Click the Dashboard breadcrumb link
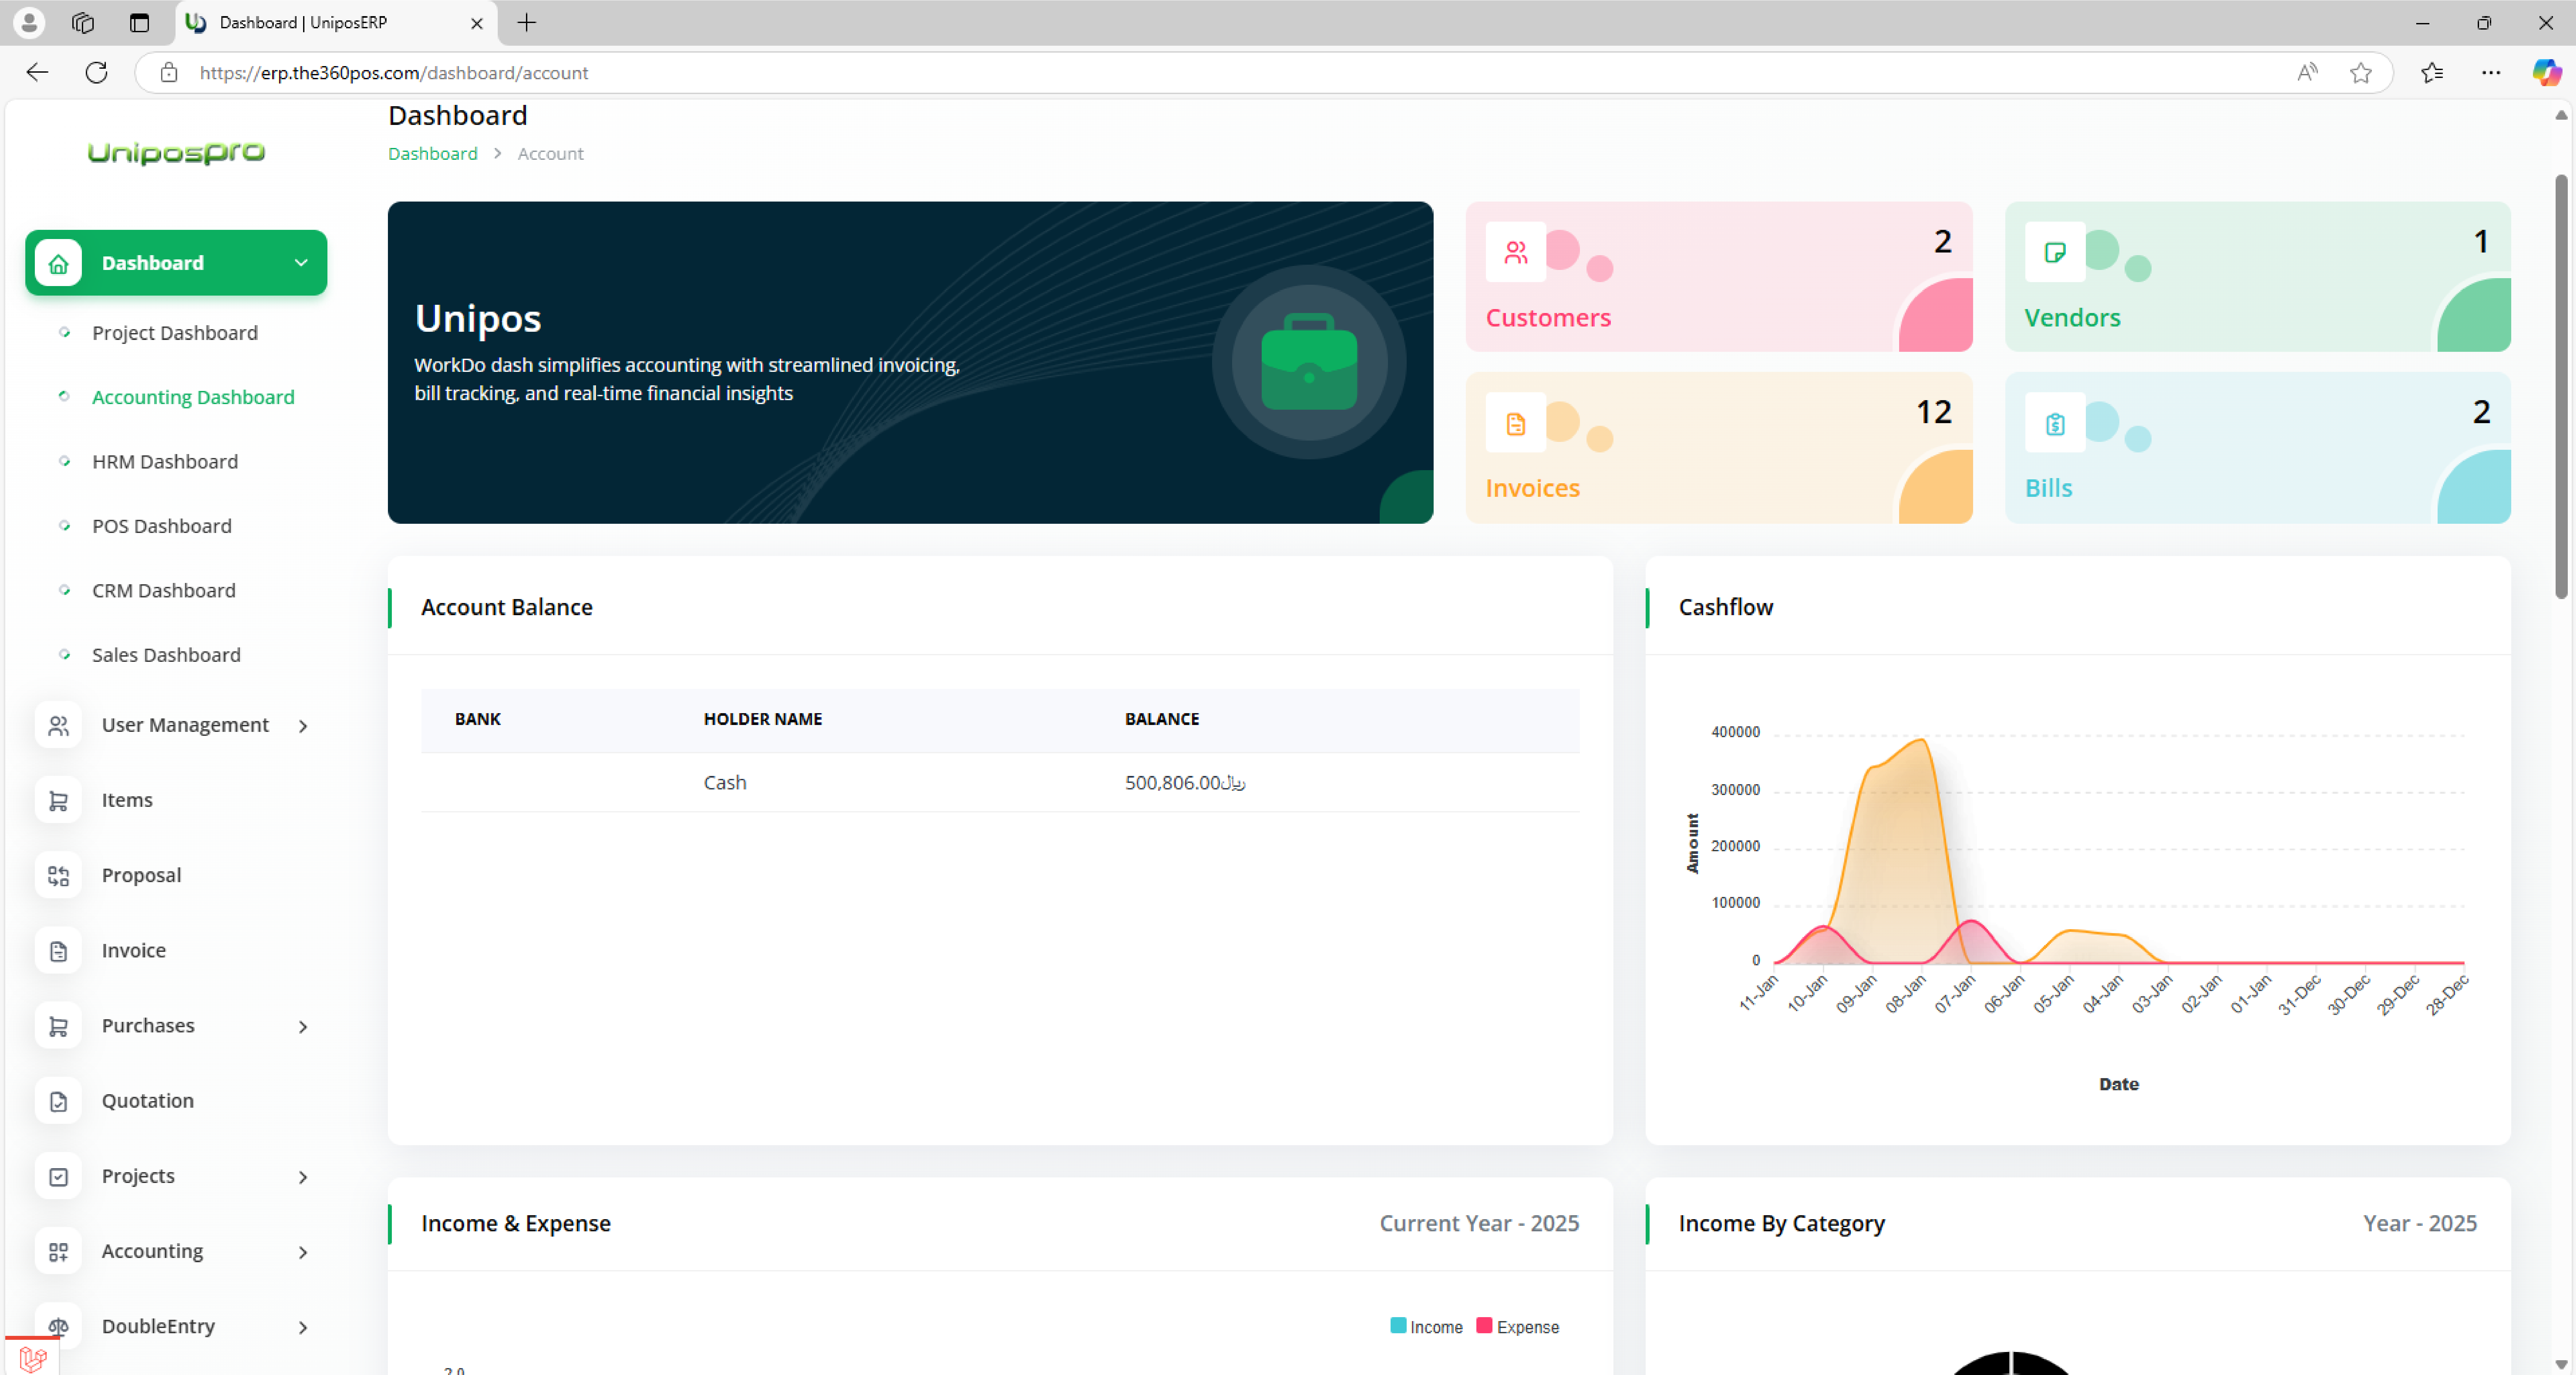2576x1375 pixels. 432,153
